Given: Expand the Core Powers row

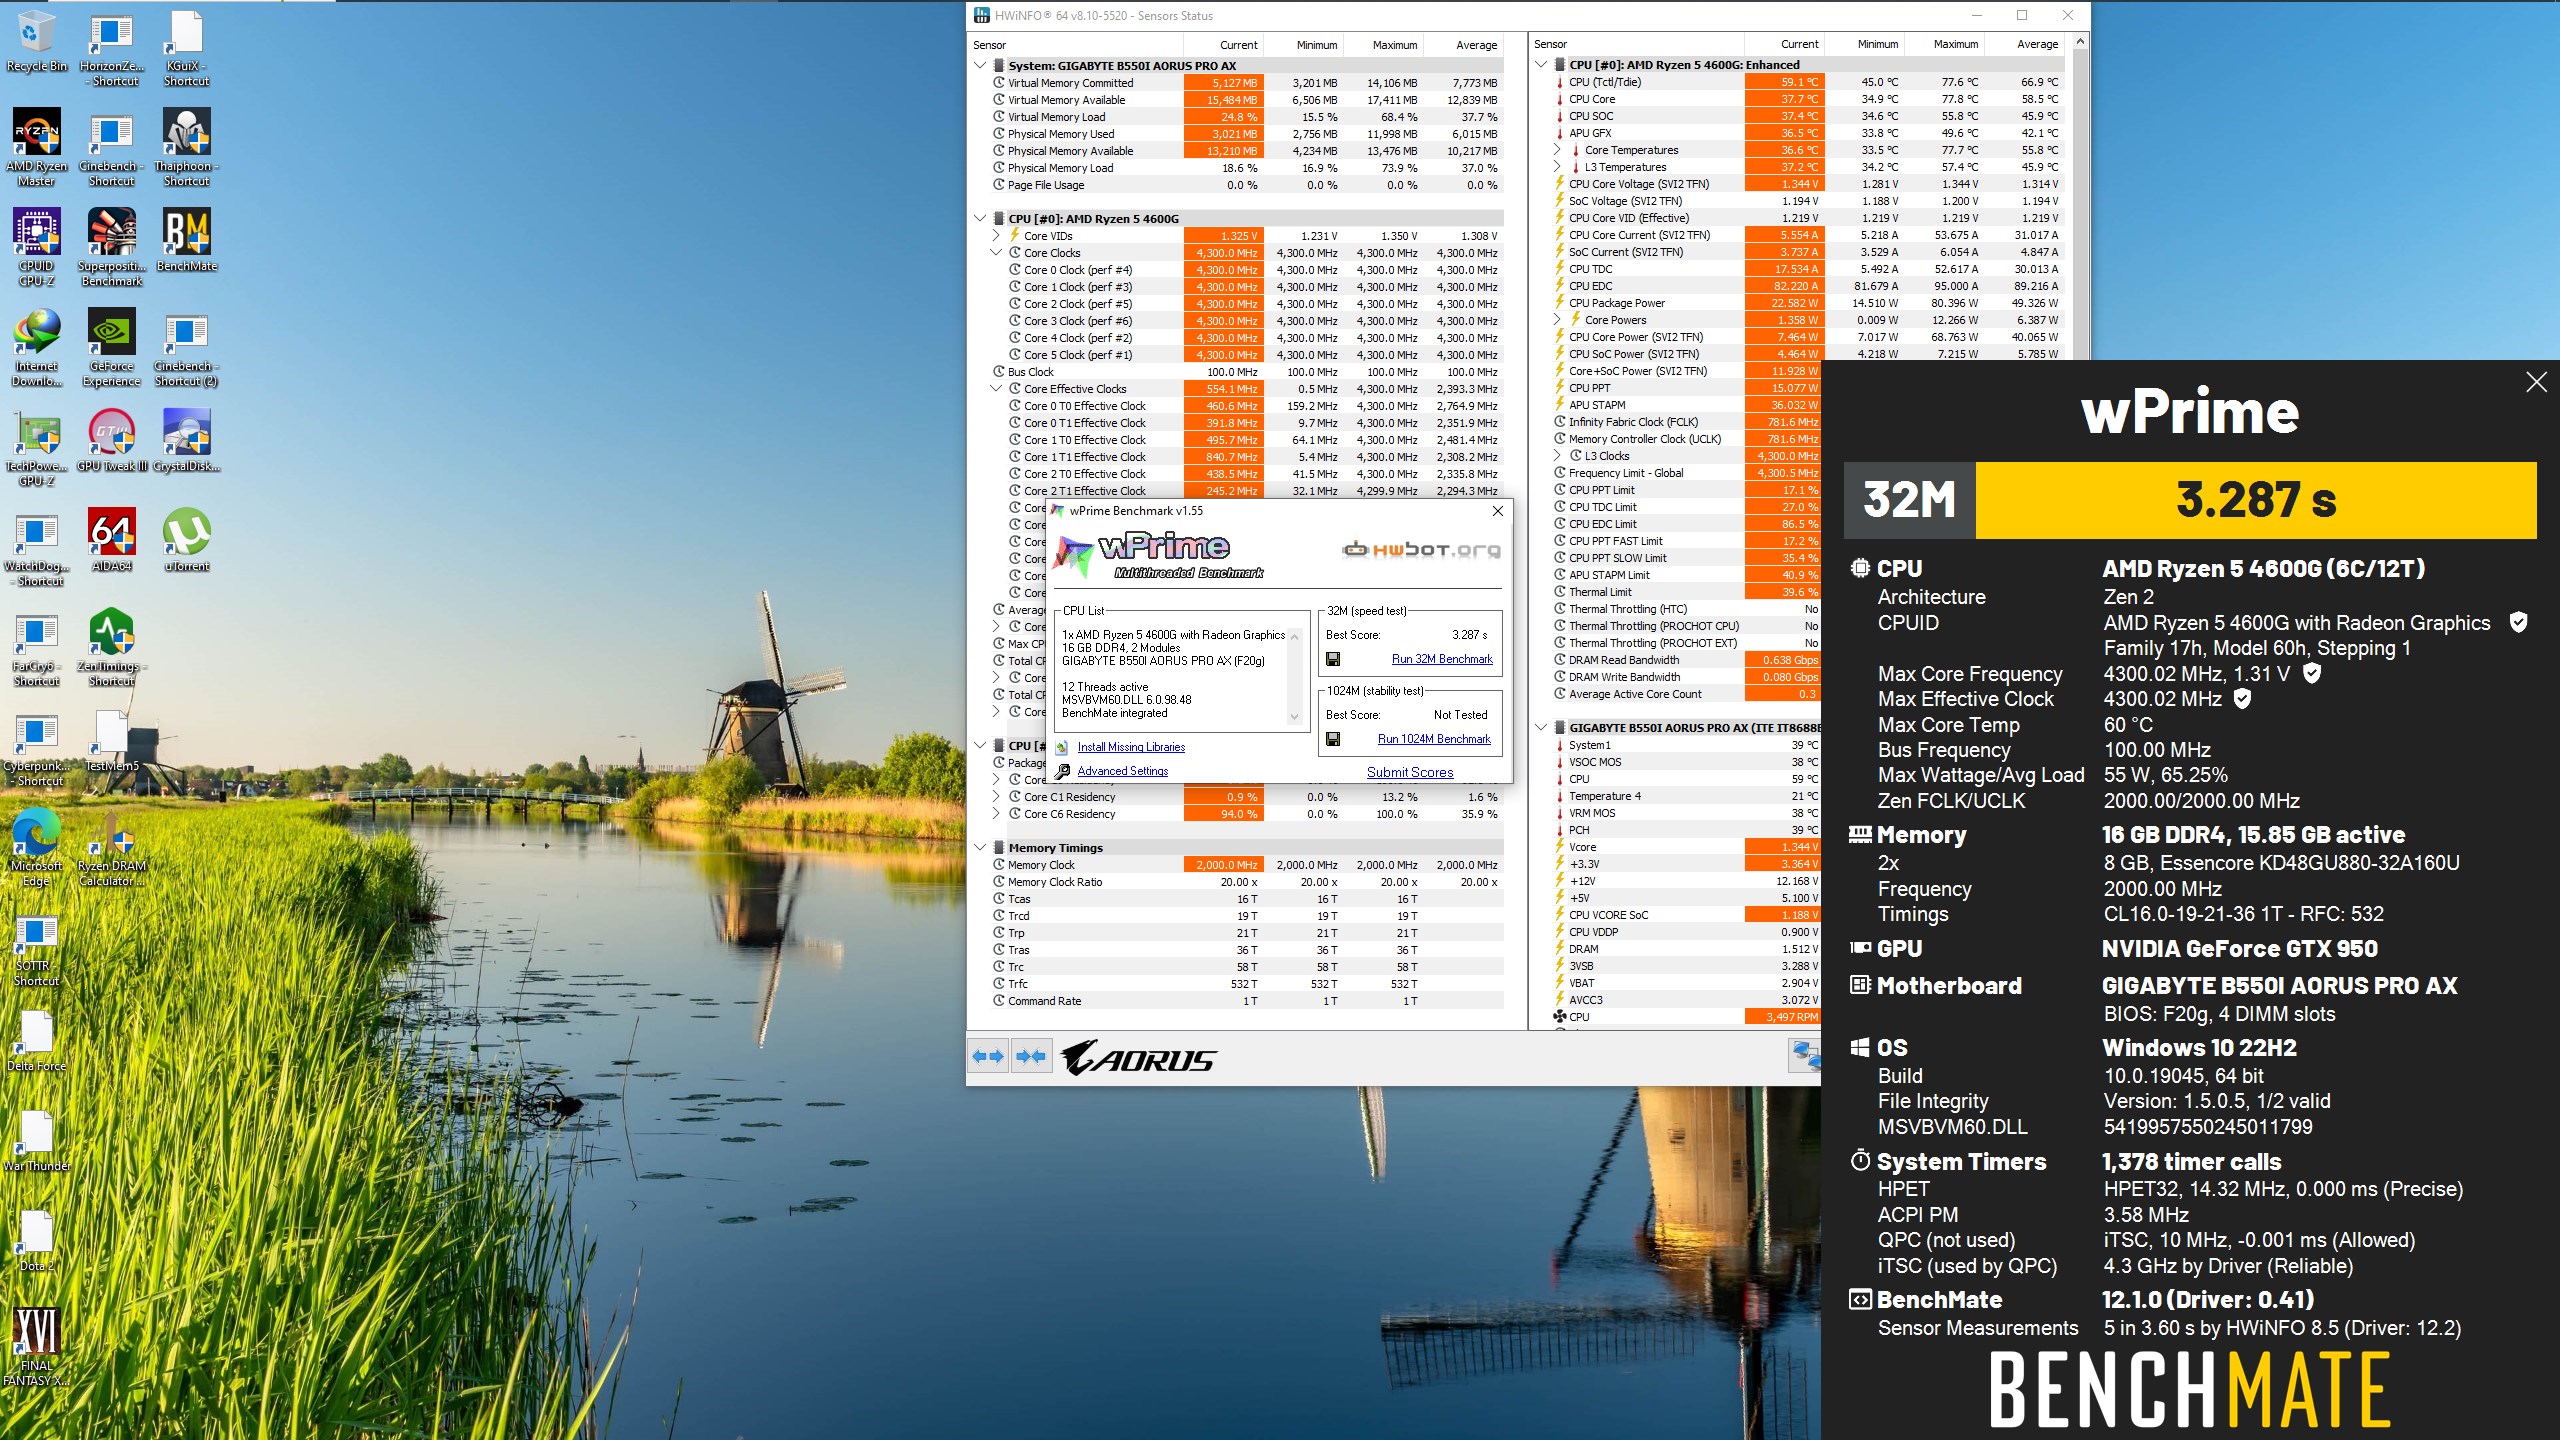Looking at the screenshot, I should 1557,320.
